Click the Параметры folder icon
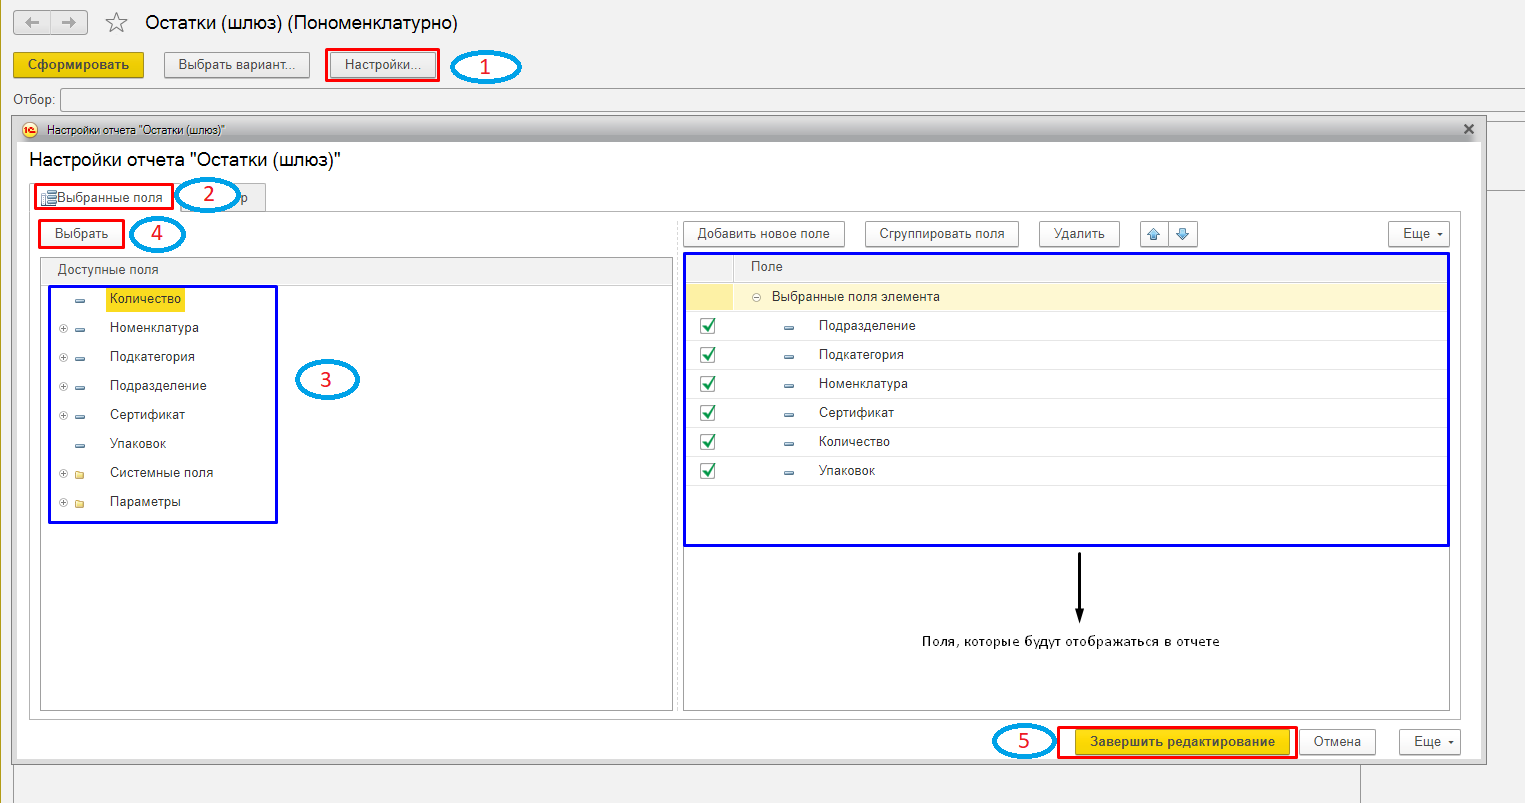The image size is (1525, 803). click(x=80, y=503)
